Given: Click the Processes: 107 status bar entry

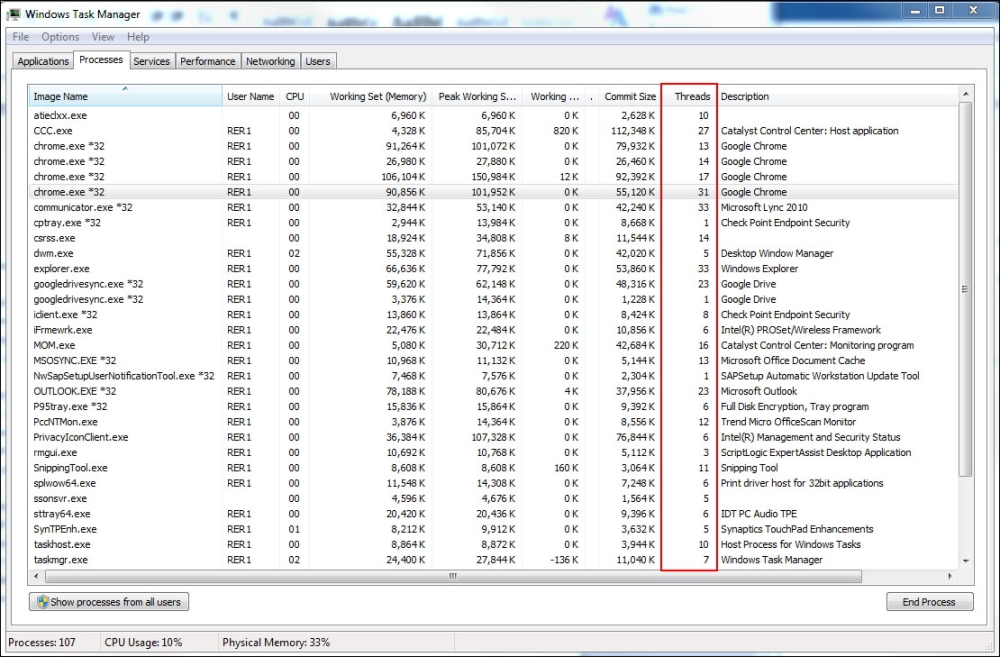Looking at the screenshot, I should tap(42, 642).
